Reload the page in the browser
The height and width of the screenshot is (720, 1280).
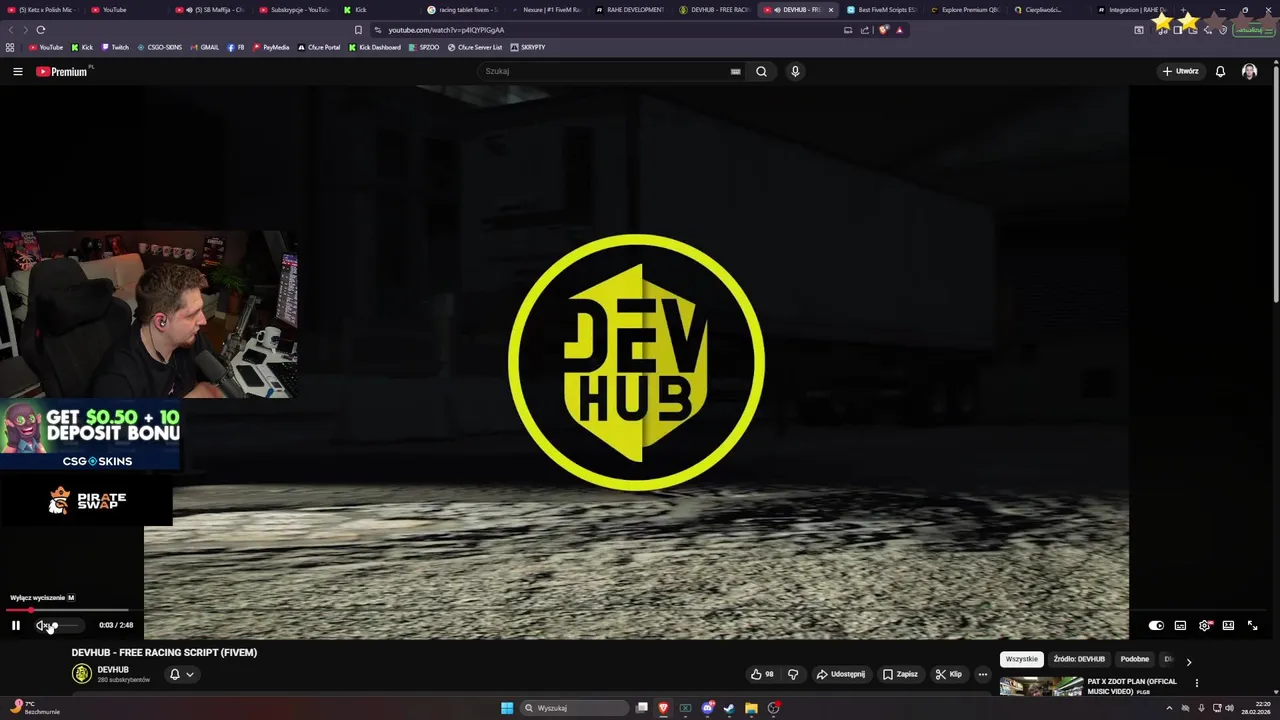tap(40, 30)
